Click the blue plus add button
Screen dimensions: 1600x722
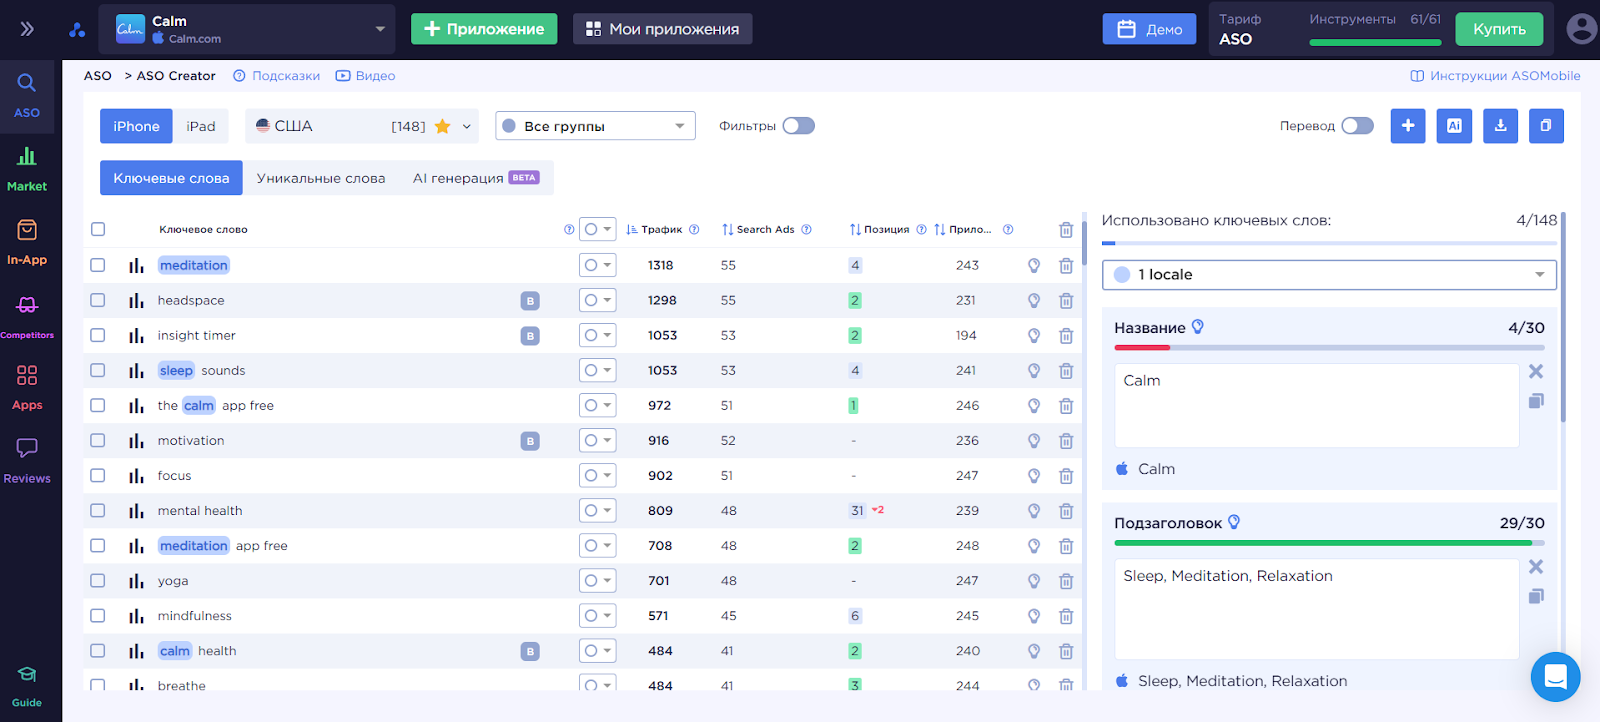pos(1408,126)
